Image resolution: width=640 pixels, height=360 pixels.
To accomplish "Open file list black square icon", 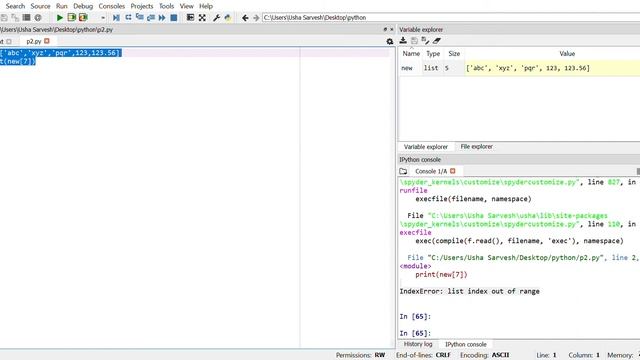I will tap(27, 18).
